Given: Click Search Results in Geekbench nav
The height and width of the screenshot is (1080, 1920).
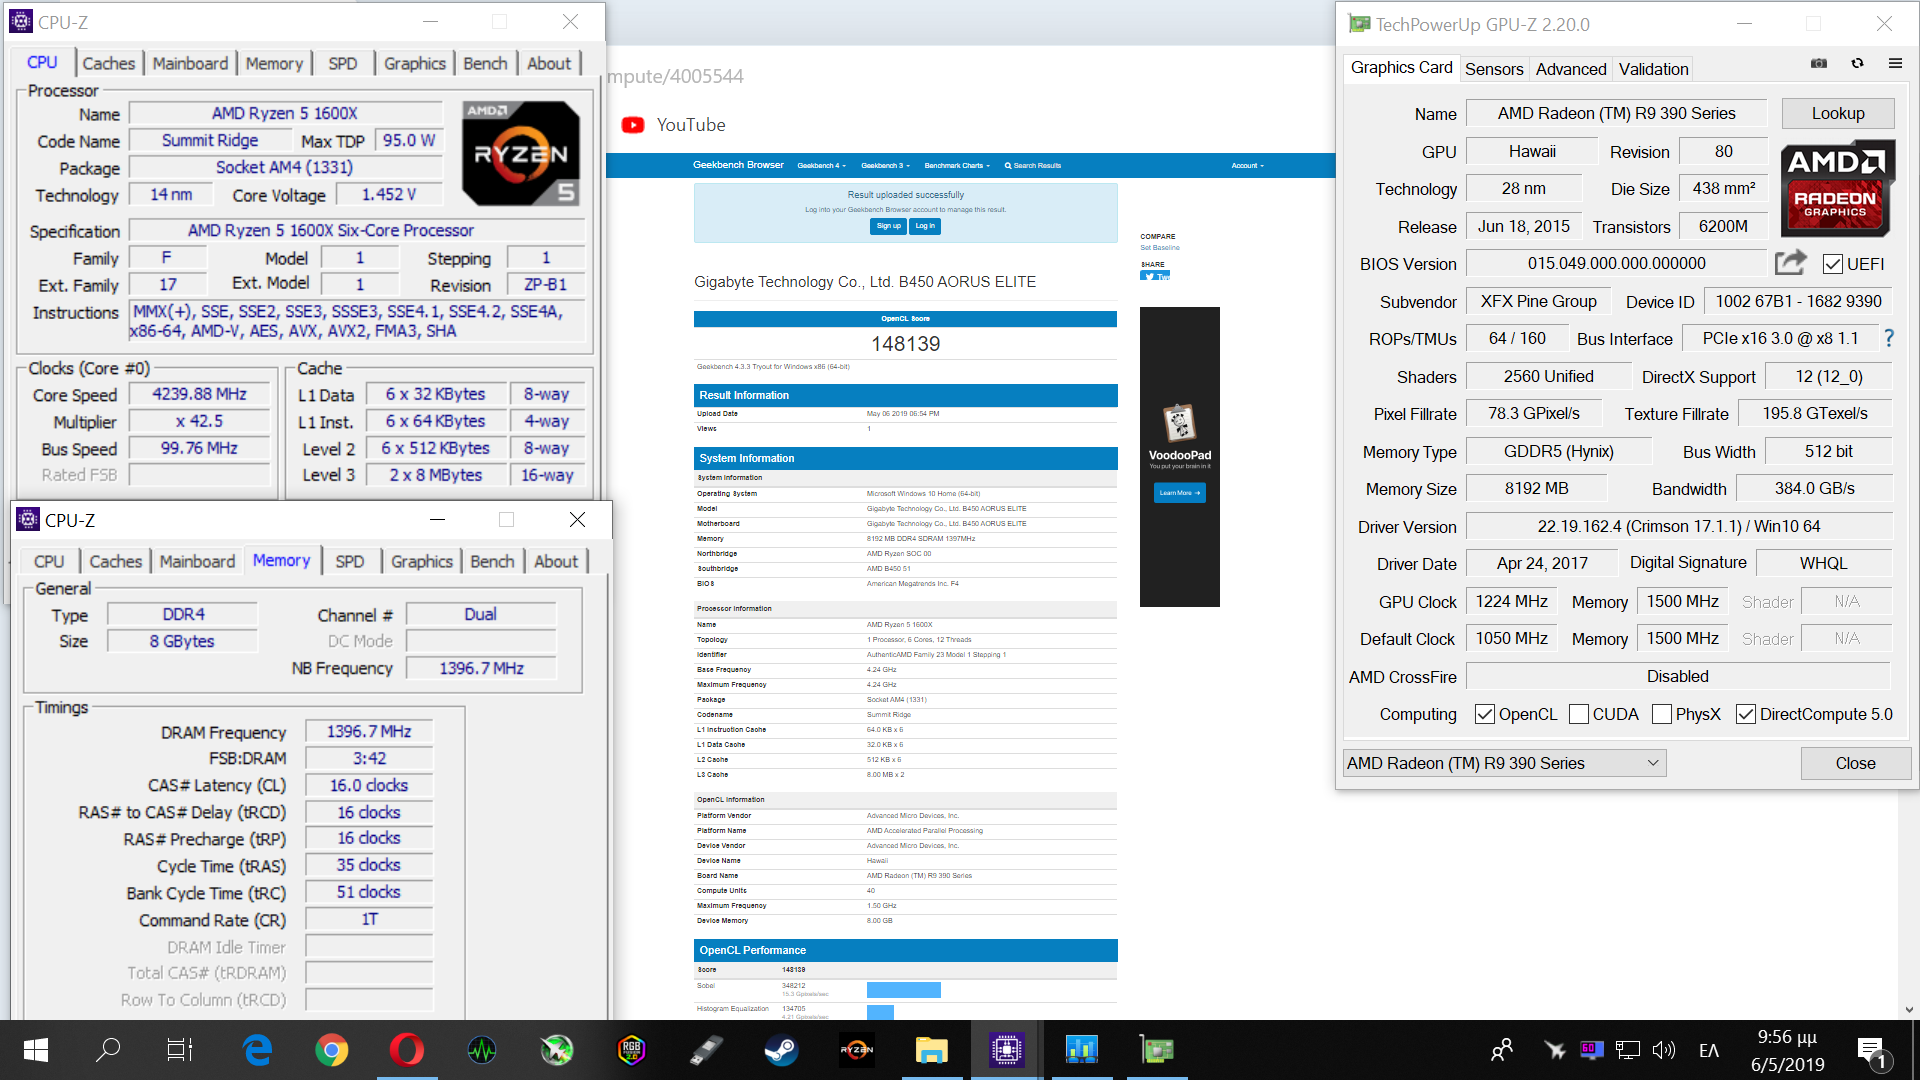Looking at the screenshot, I should 1033,166.
